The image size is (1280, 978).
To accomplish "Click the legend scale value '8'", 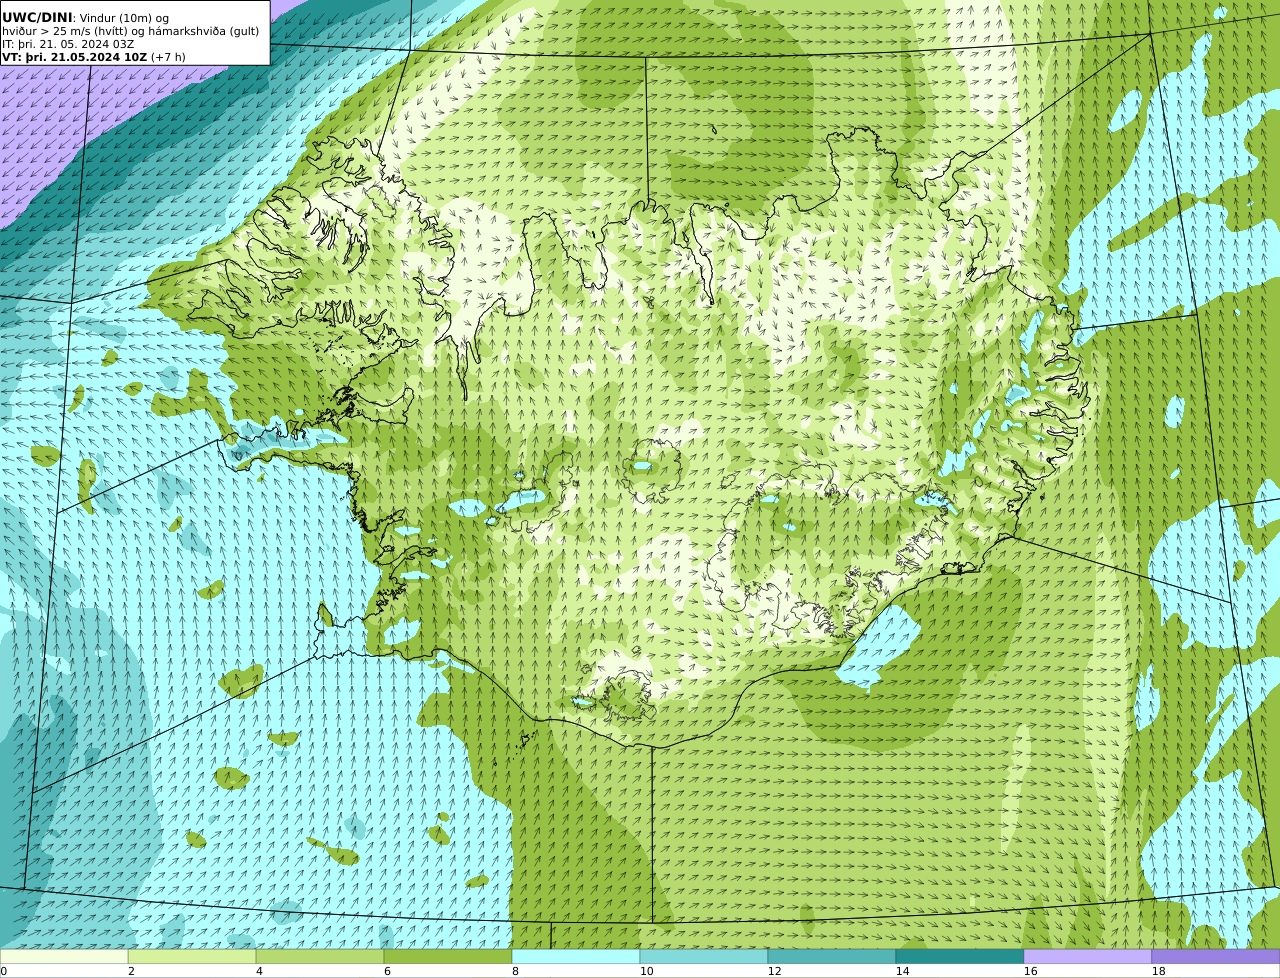I will [x=515, y=971].
